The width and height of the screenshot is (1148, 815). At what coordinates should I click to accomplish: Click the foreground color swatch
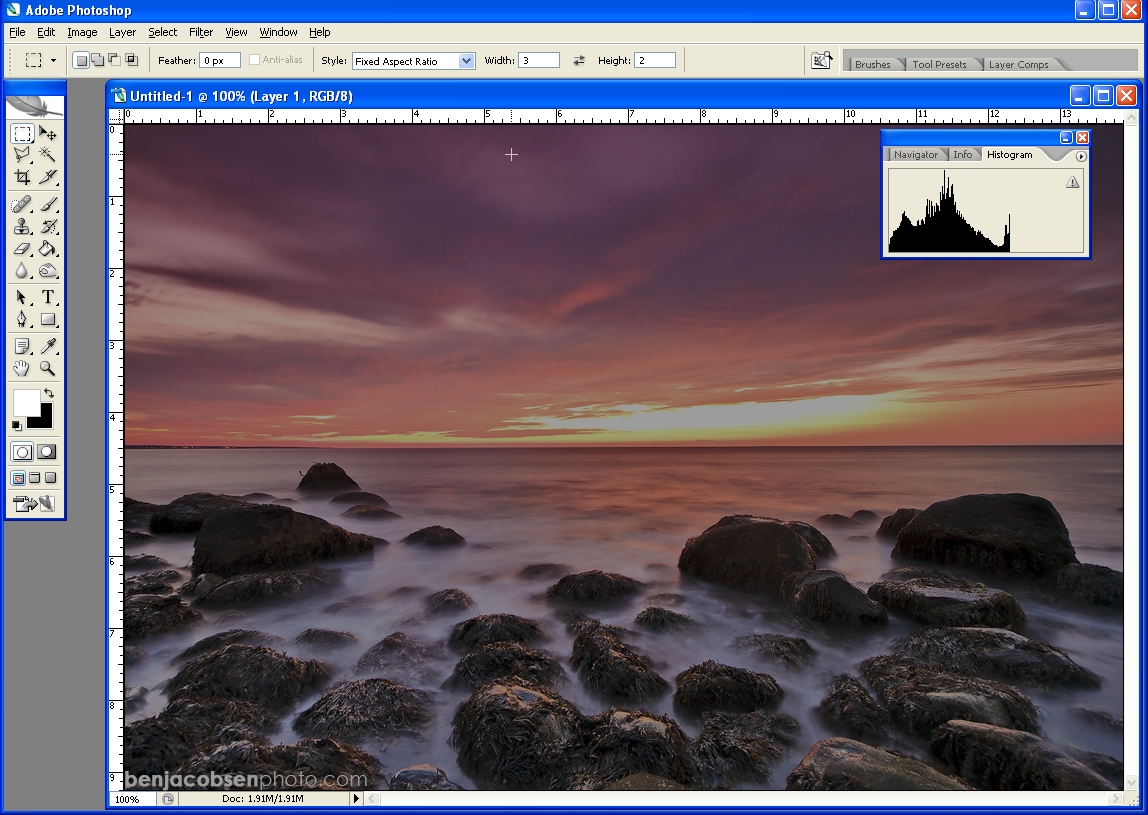point(24,403)
